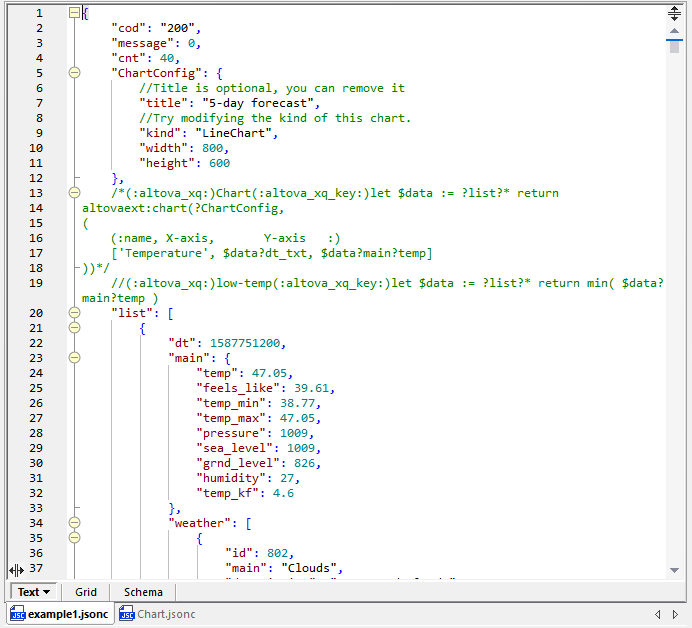The image size is (692, 628).
Task: Click the vertical split handle at bottom left
Action: point(16,568)
